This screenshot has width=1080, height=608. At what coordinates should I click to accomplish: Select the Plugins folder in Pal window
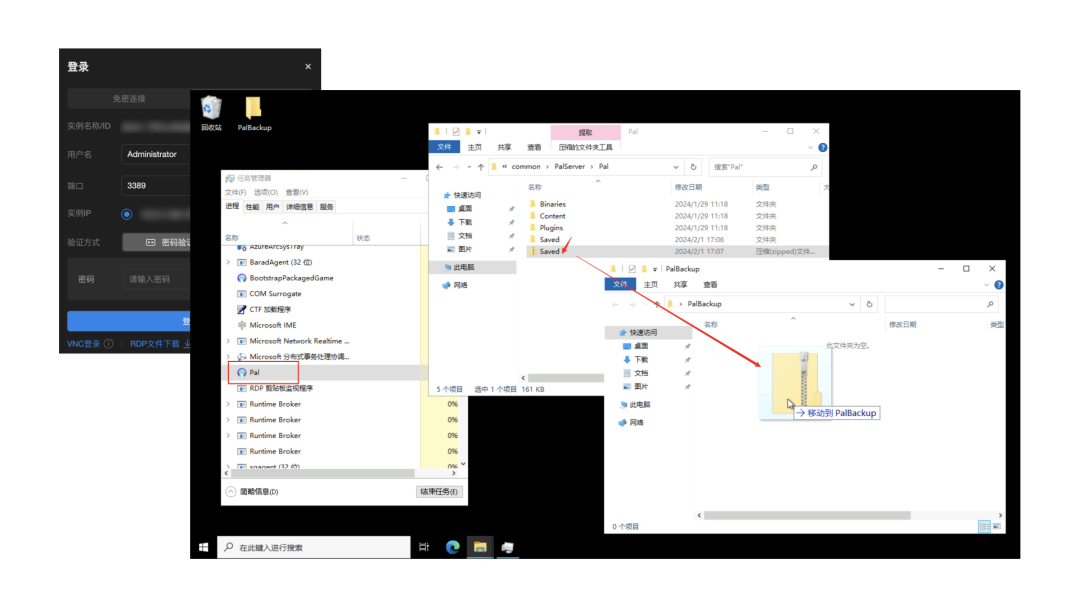pyautogui.click(x=551, y=228)
